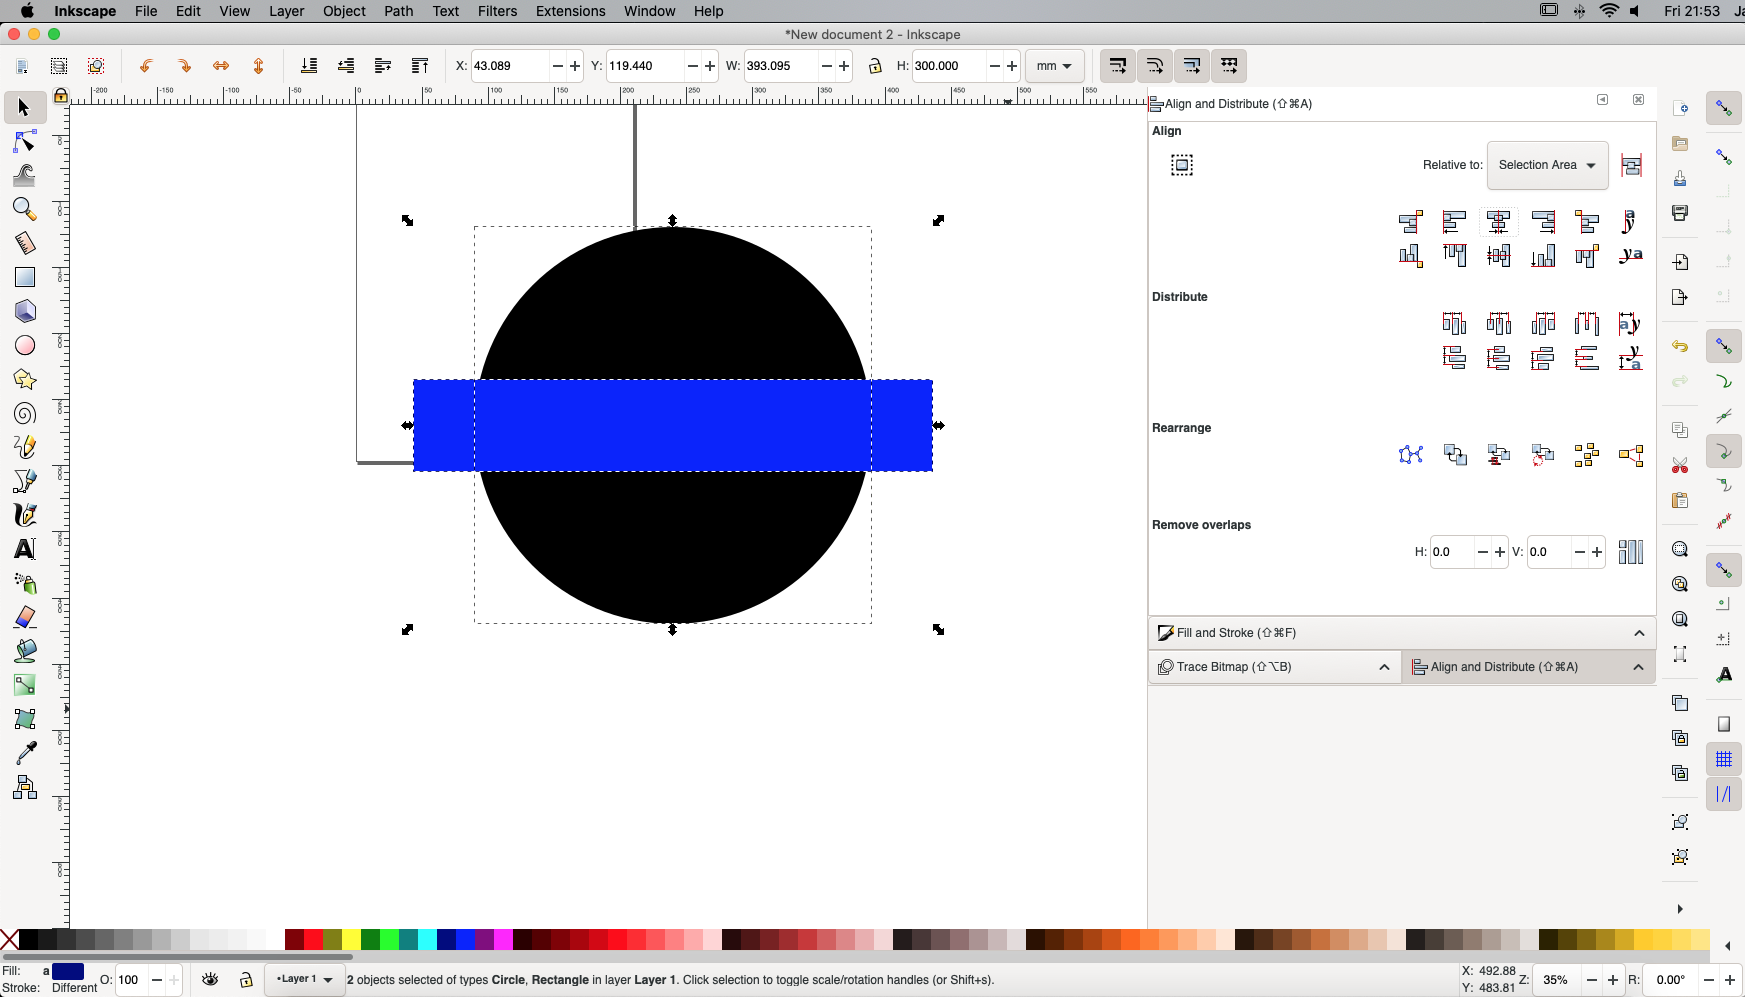Click Center on horizontal axis align icon
Screen dimensions: 1745x997
tap(1498, 256)
